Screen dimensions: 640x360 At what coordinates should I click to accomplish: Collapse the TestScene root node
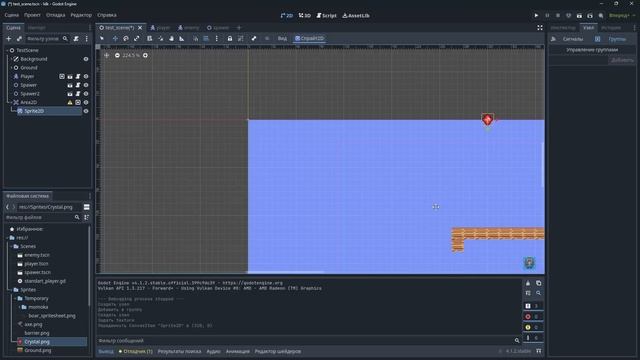[x=7, y=50]
